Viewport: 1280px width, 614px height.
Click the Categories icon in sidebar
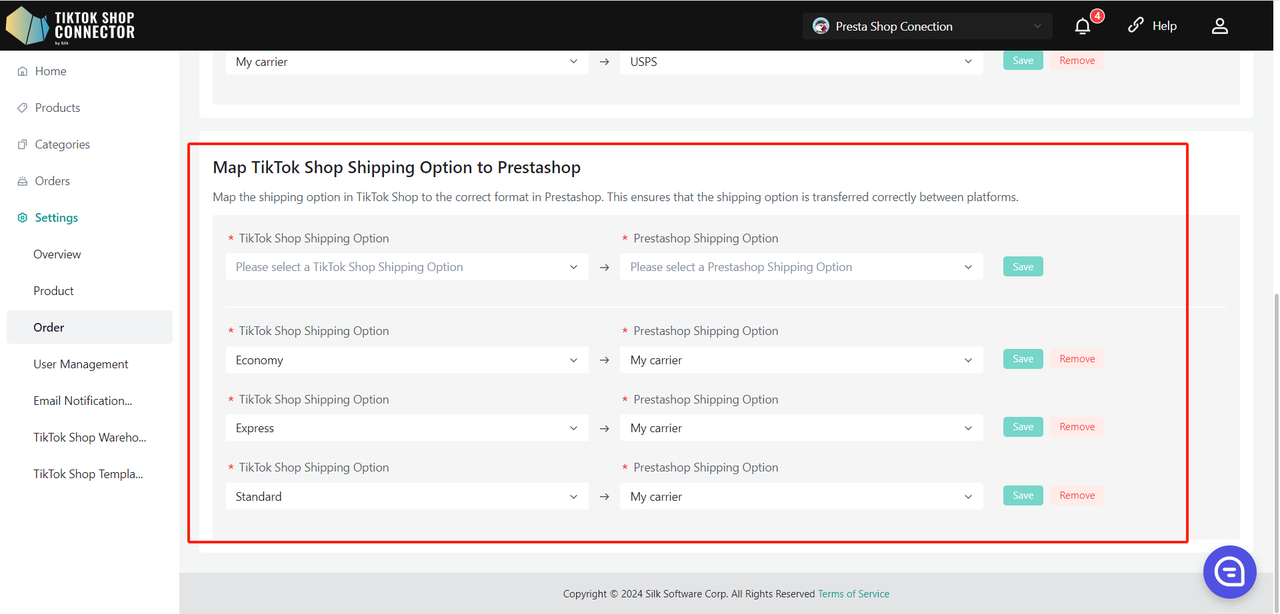[23, 145]
